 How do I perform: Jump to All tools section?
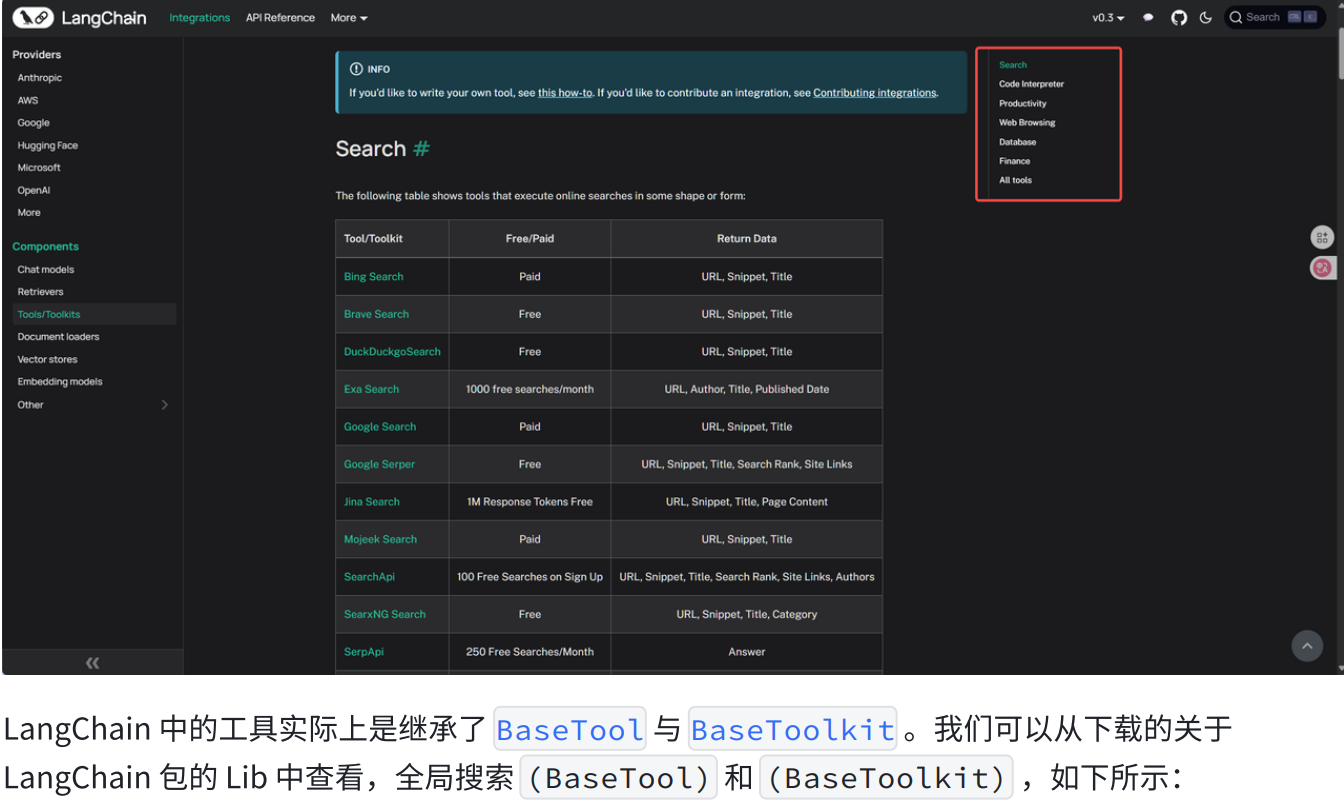coord(1015,180)
